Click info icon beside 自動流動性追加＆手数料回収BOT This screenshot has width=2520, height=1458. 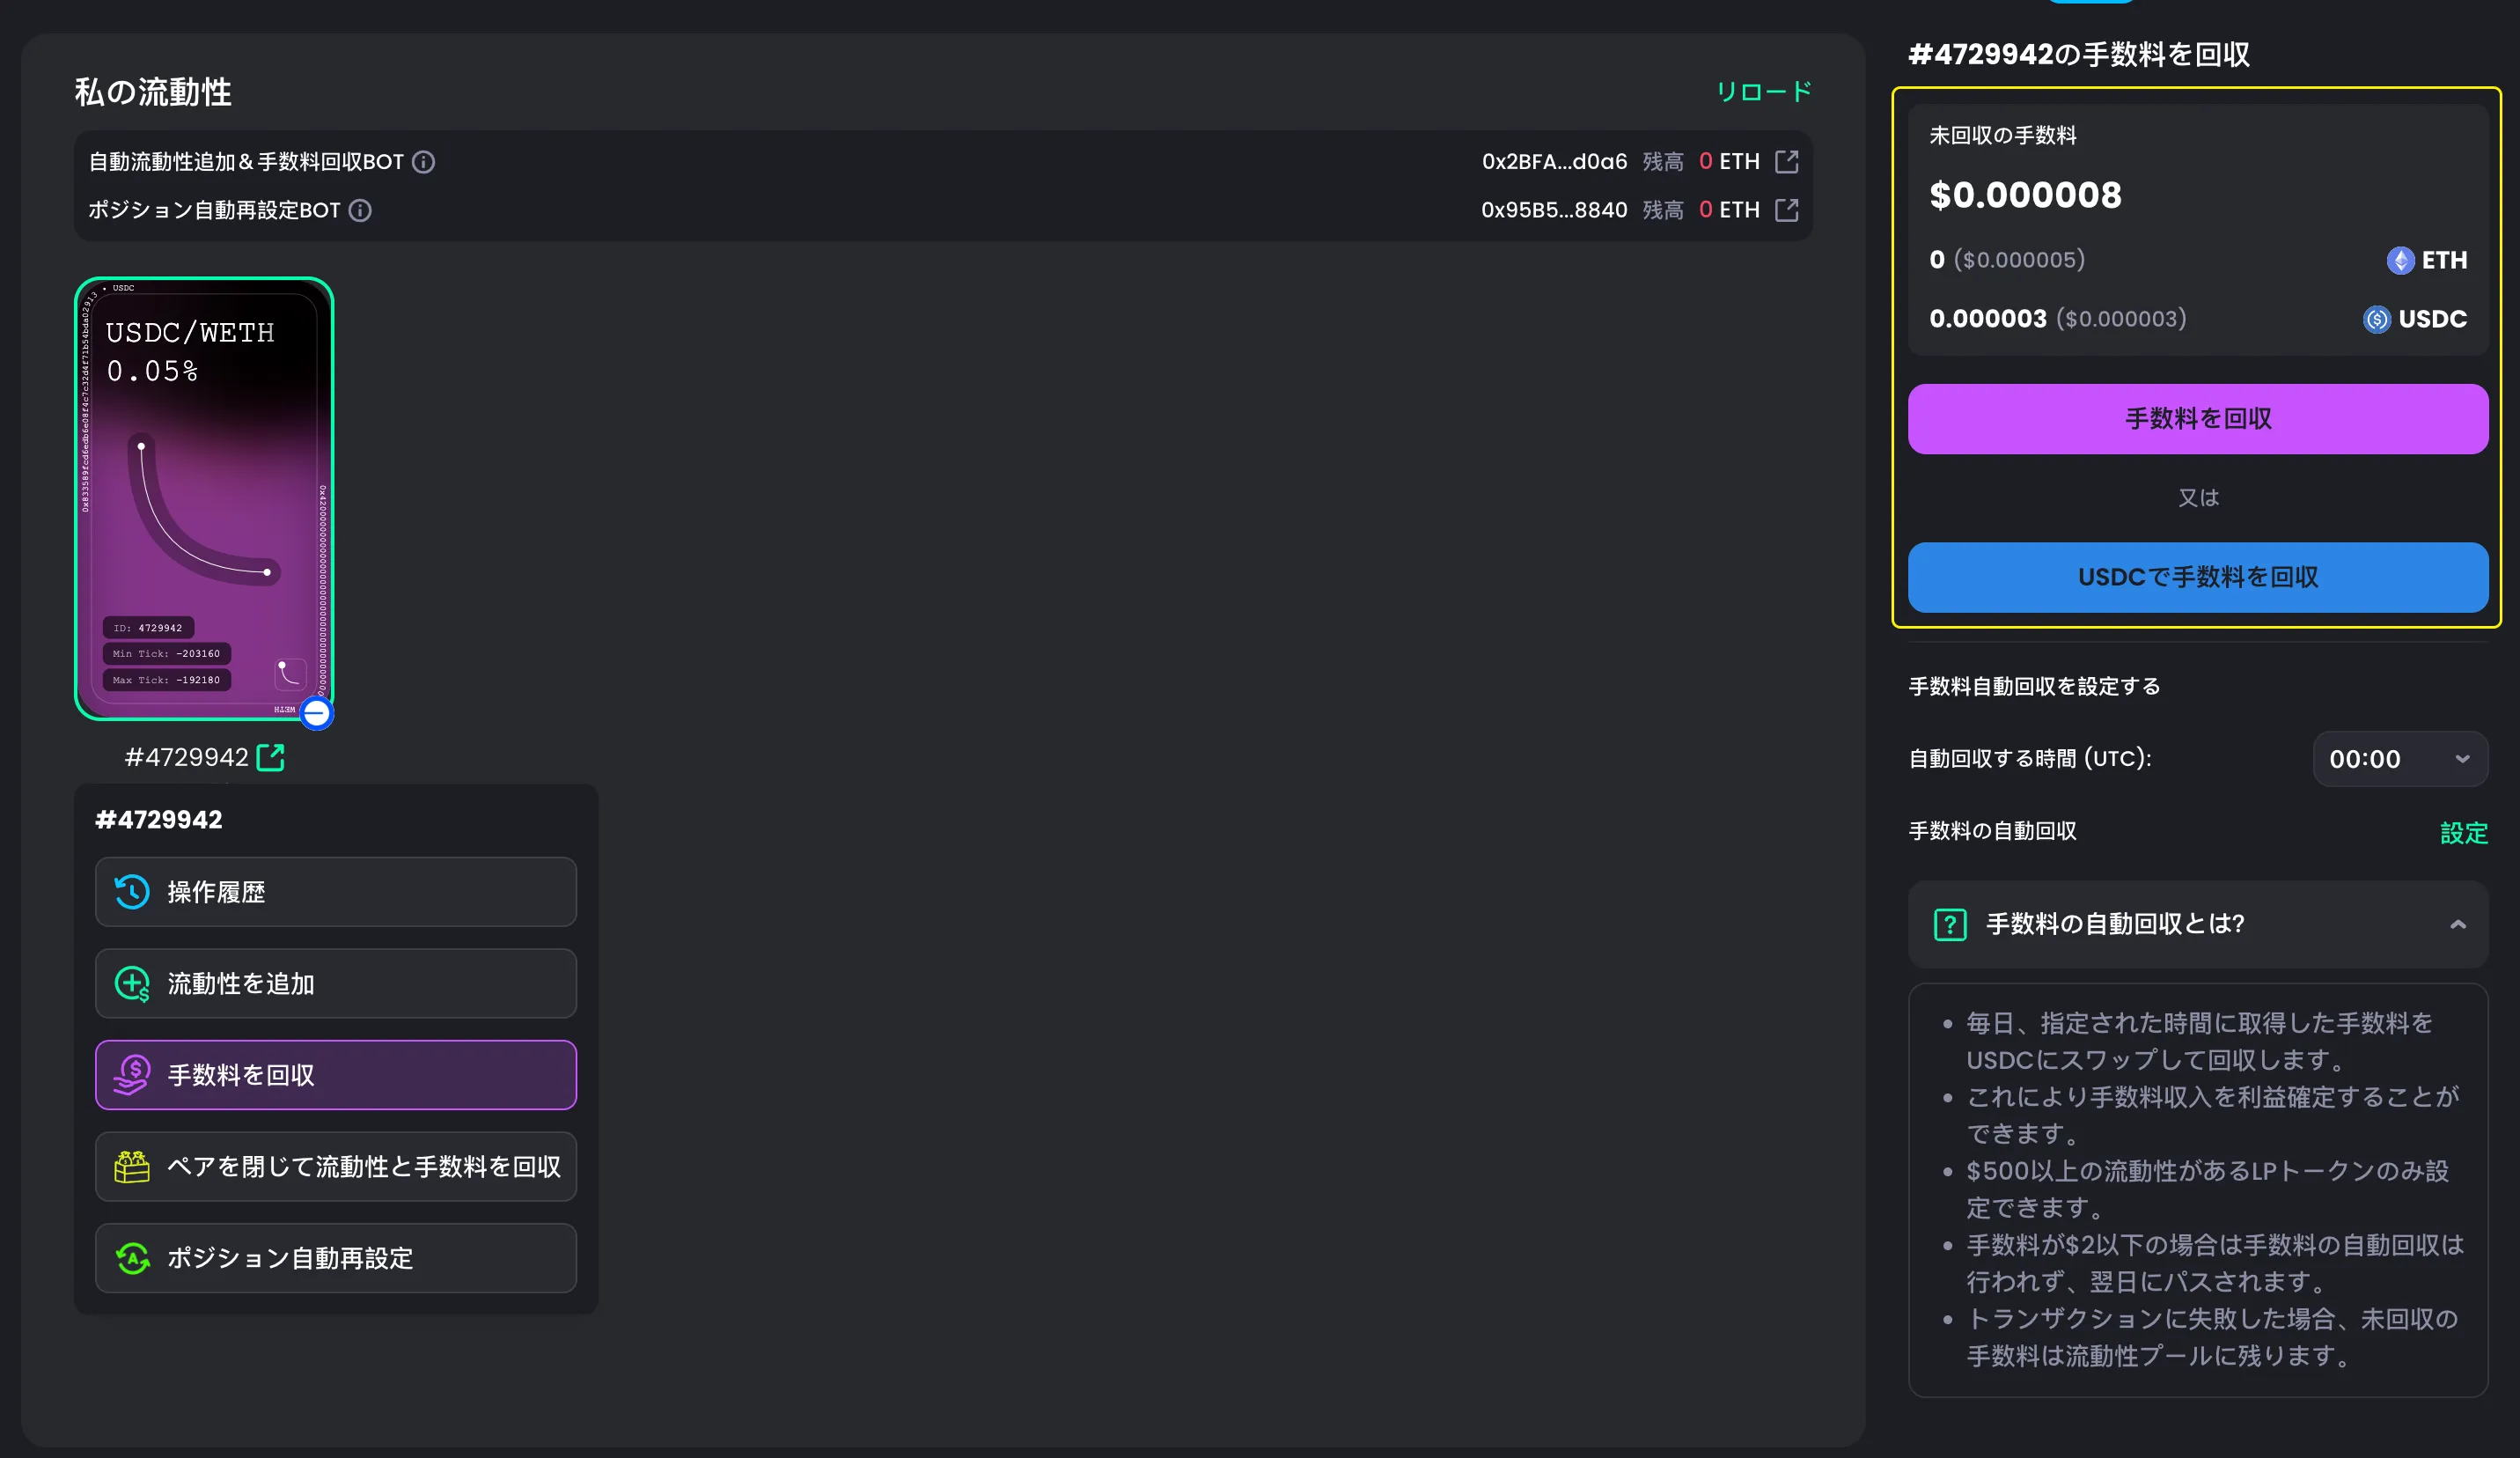pos(424,162)
